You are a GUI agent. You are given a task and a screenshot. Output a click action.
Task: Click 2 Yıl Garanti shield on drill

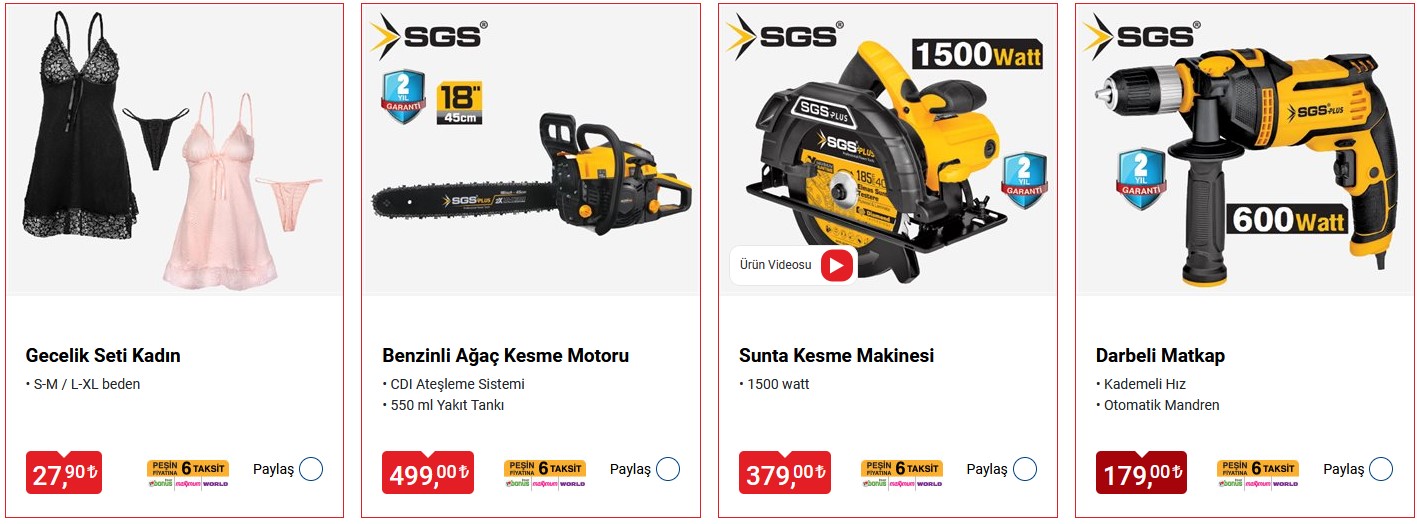pos(1142,180)
